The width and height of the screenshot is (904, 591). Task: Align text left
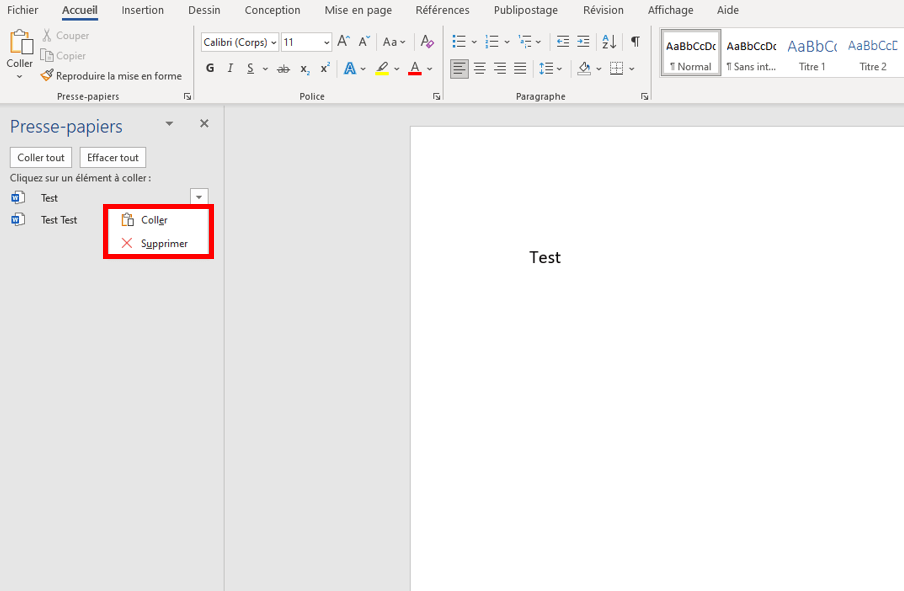[459, 69]
